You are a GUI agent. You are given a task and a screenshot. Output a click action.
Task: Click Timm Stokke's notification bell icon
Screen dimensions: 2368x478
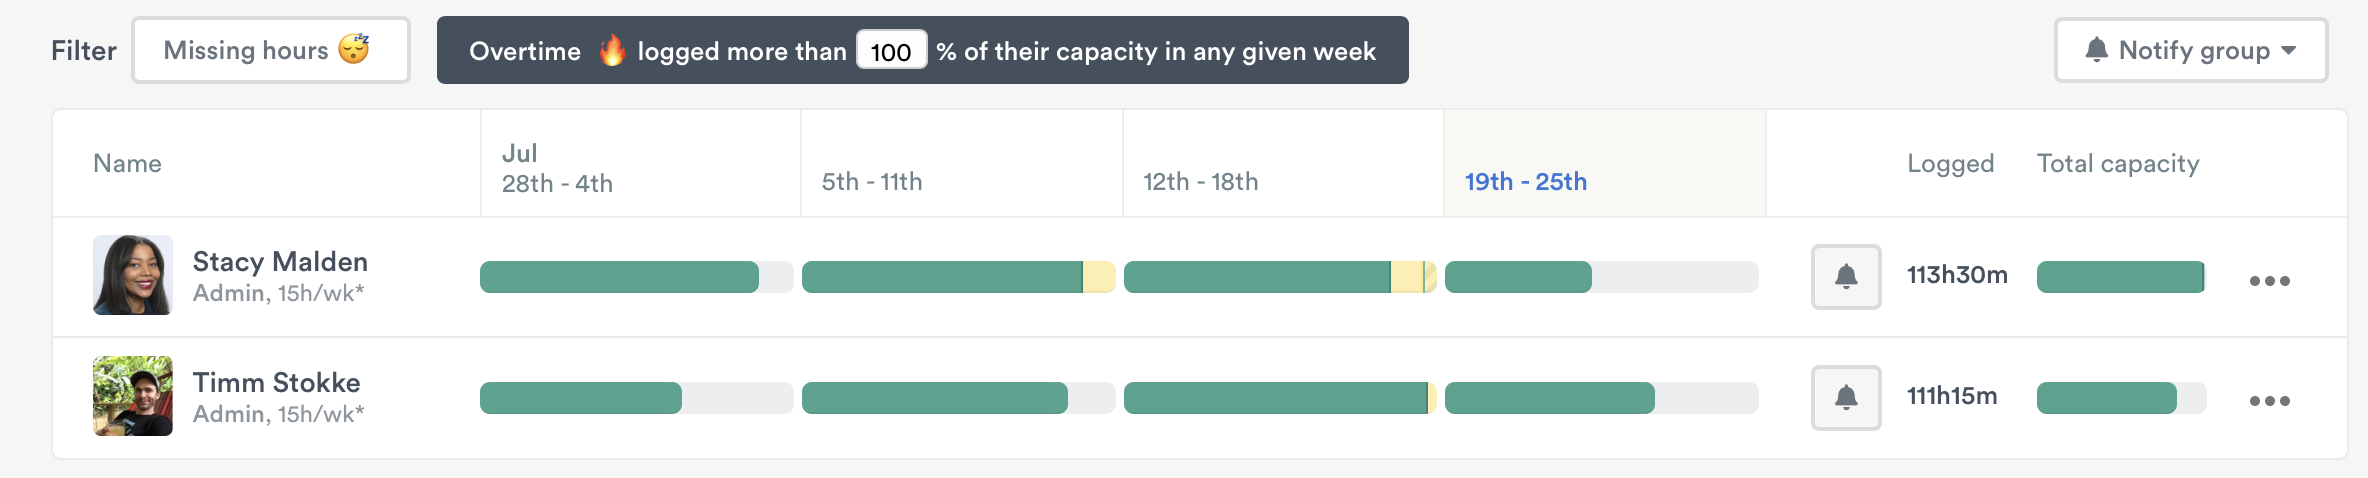[1846, 398]
